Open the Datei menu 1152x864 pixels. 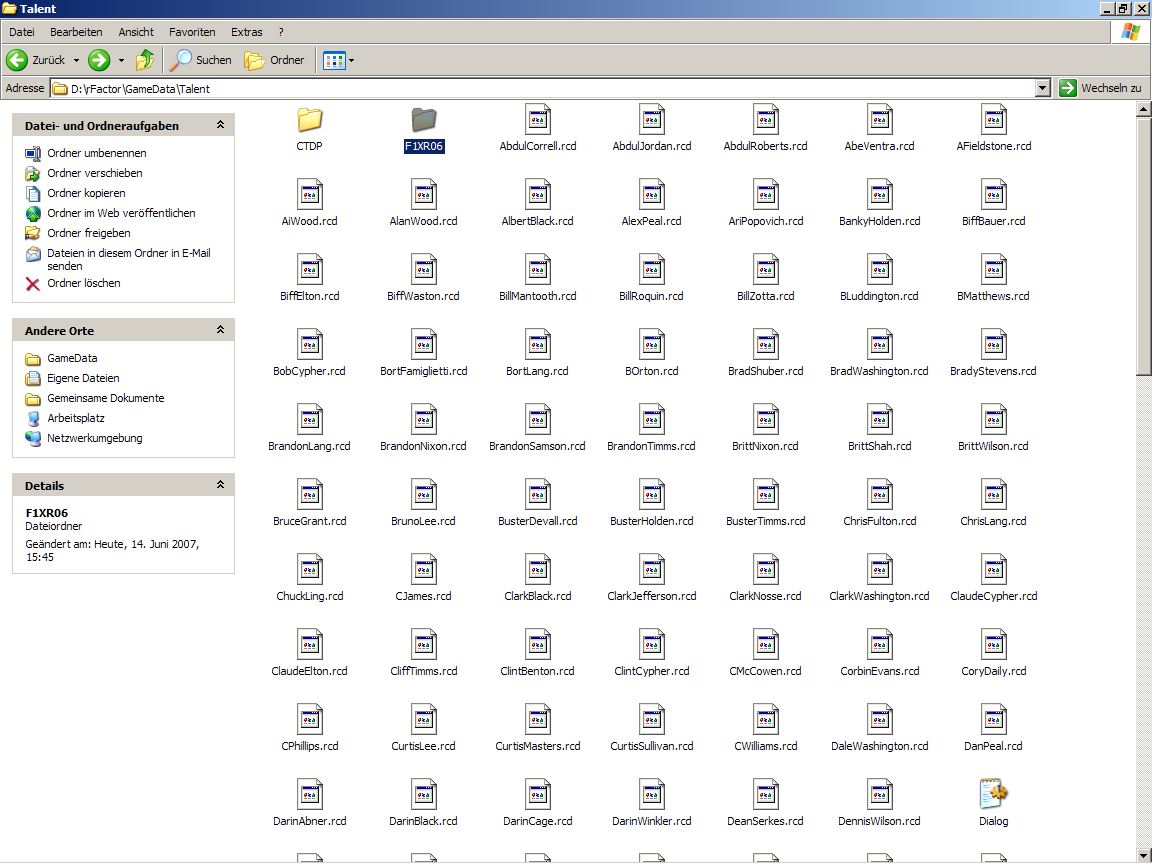[x=22, y=32]
